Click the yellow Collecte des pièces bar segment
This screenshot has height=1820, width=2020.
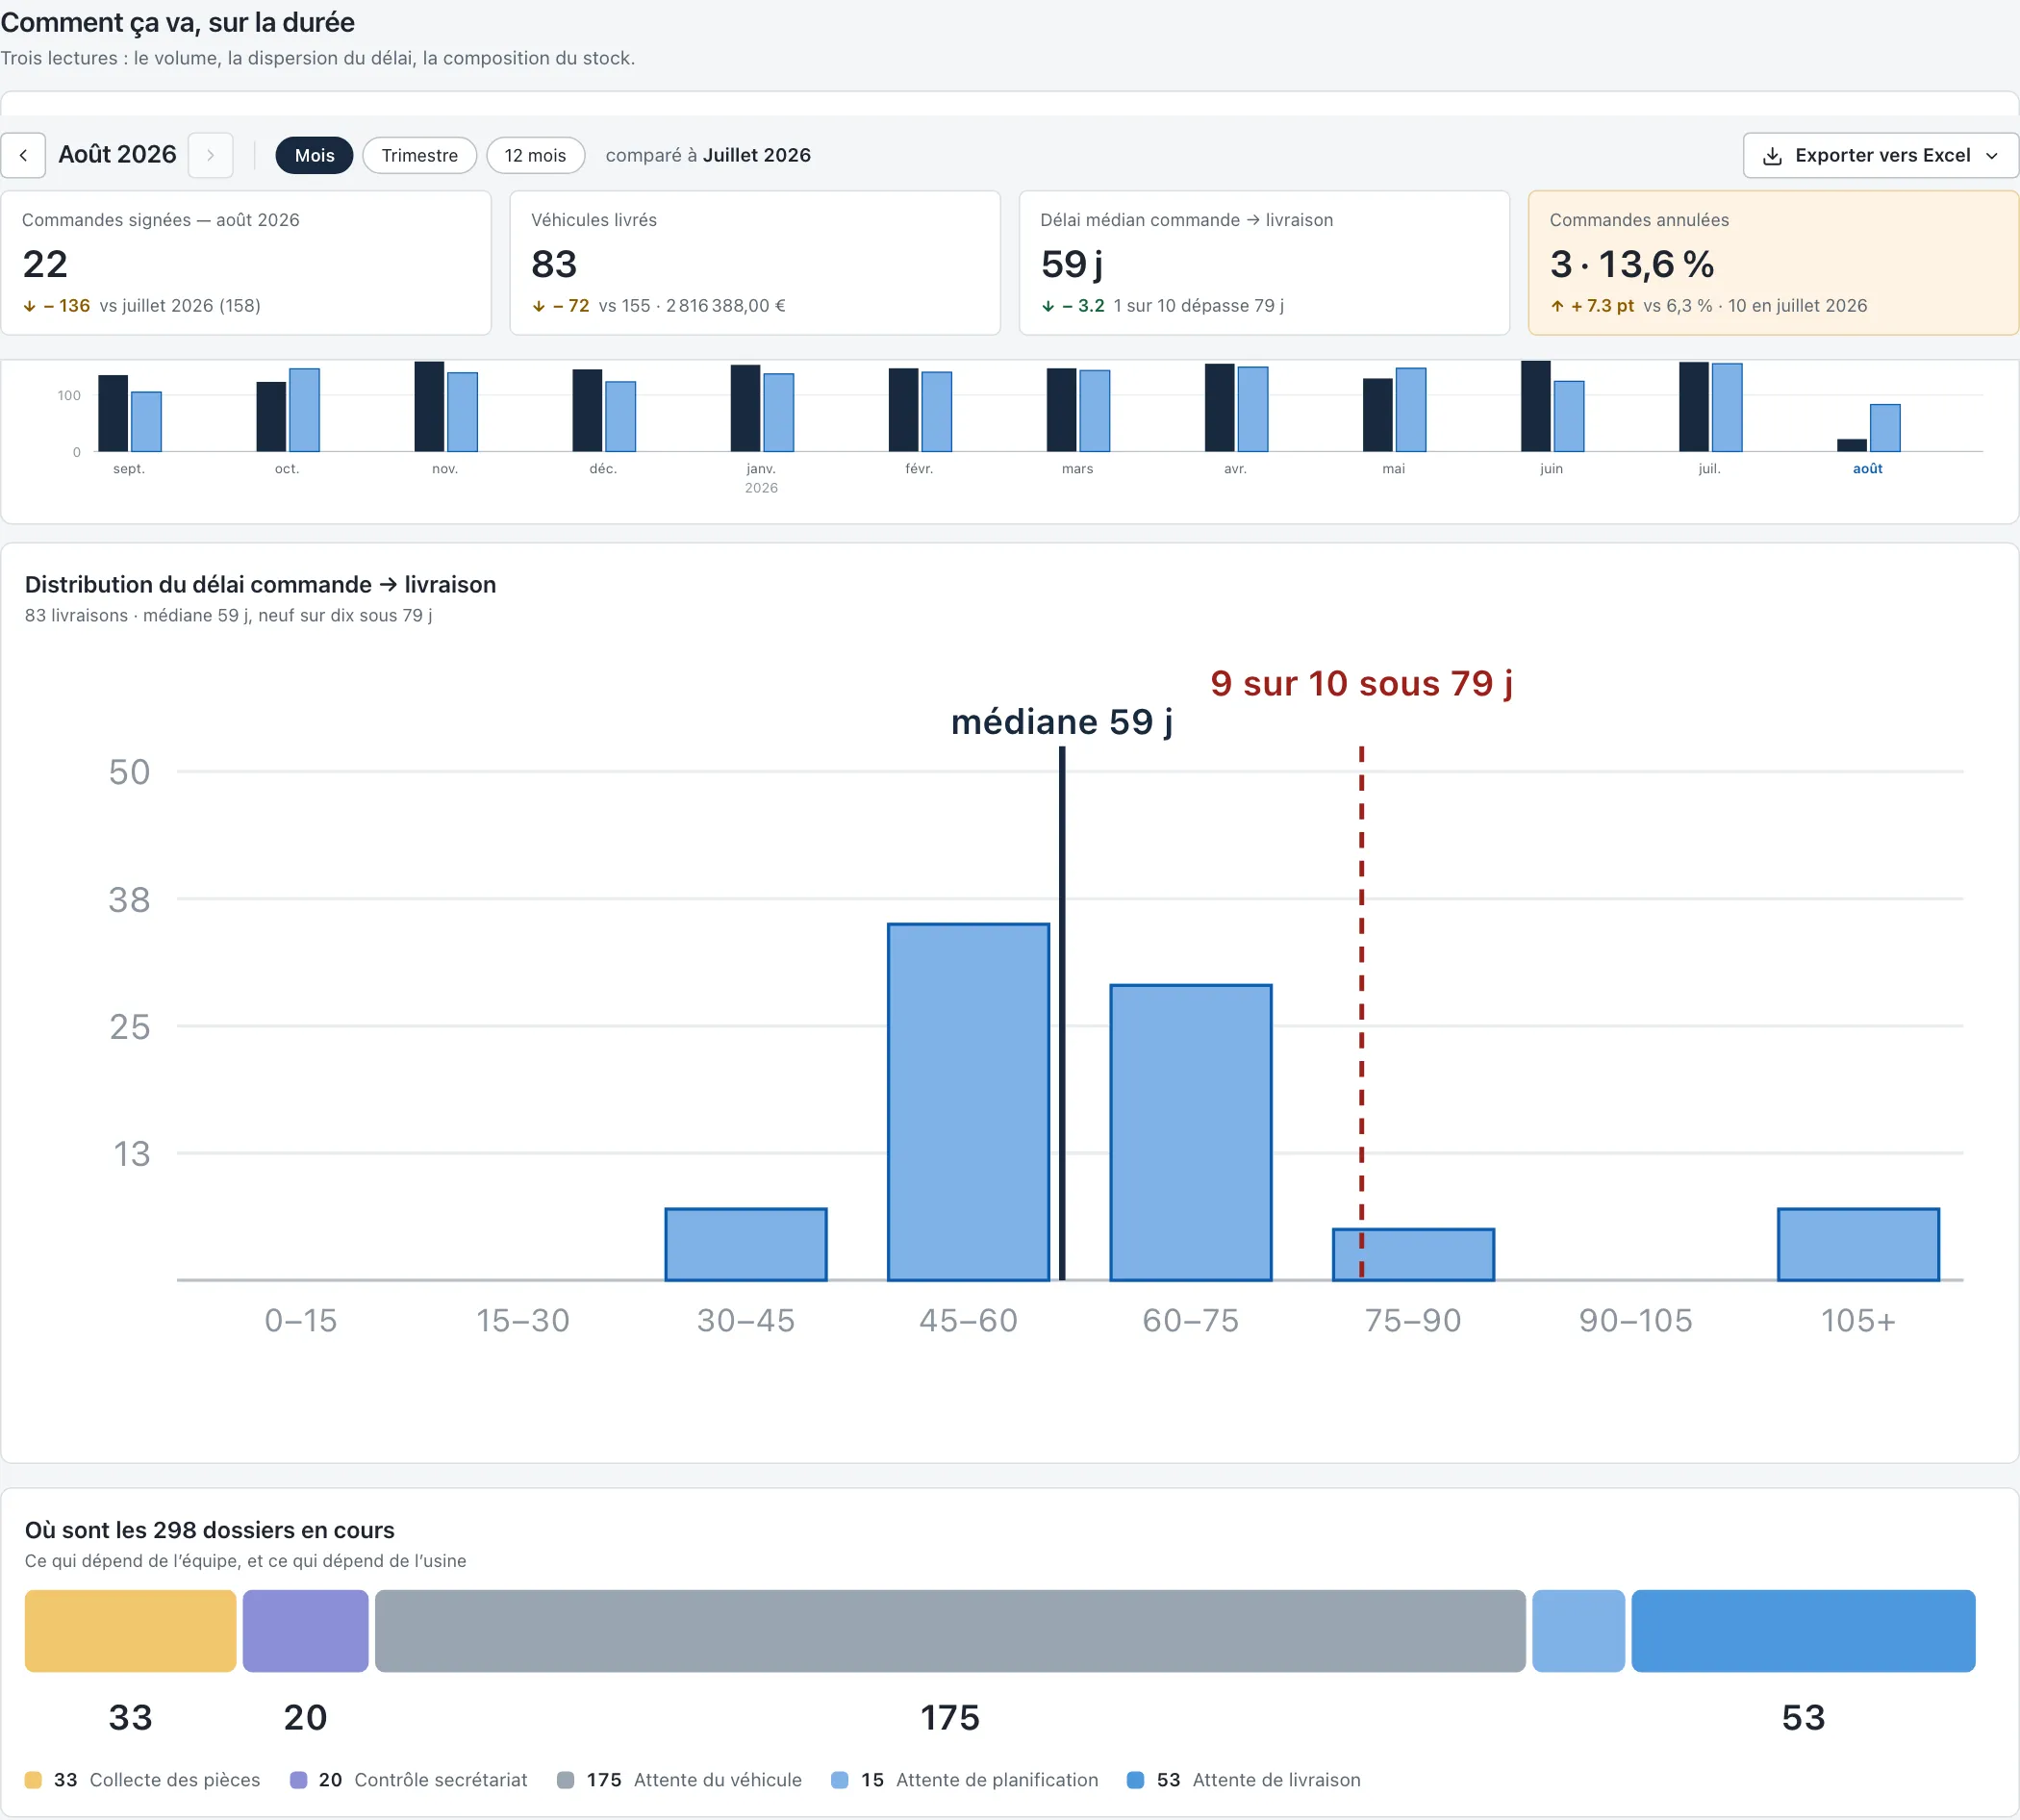(x=130, y=1631)
